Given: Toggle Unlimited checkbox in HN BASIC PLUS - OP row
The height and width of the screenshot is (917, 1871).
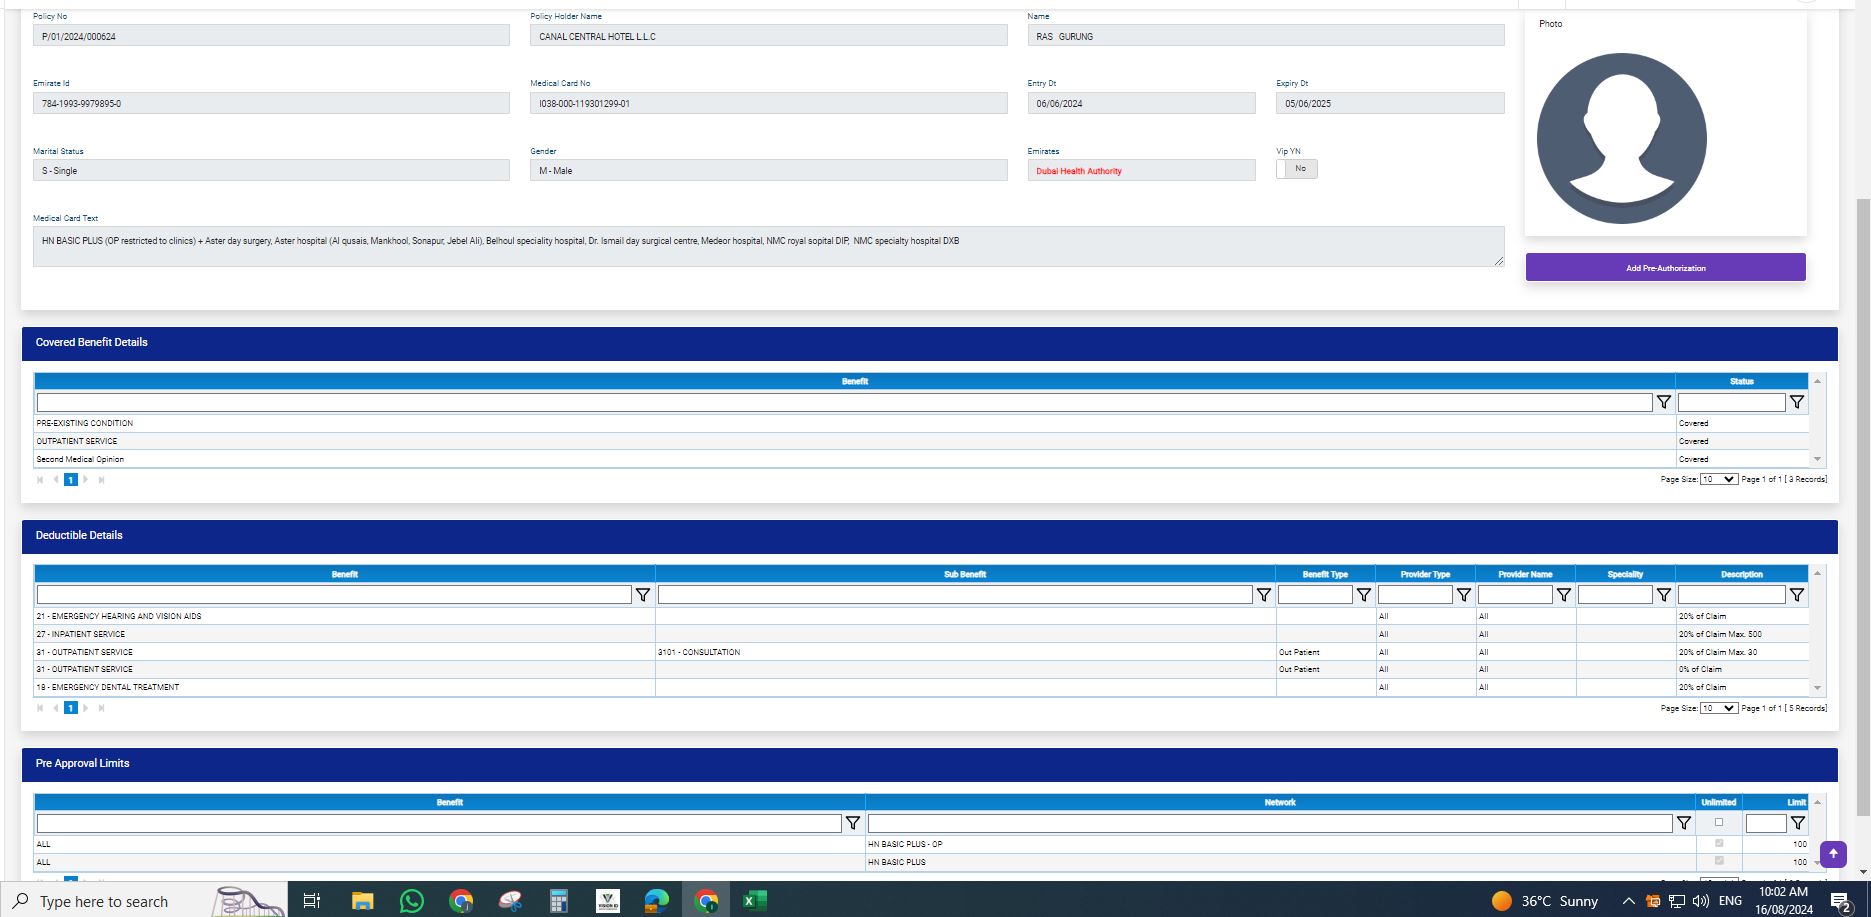Looking at the screenshot, I should [1718, 844].
